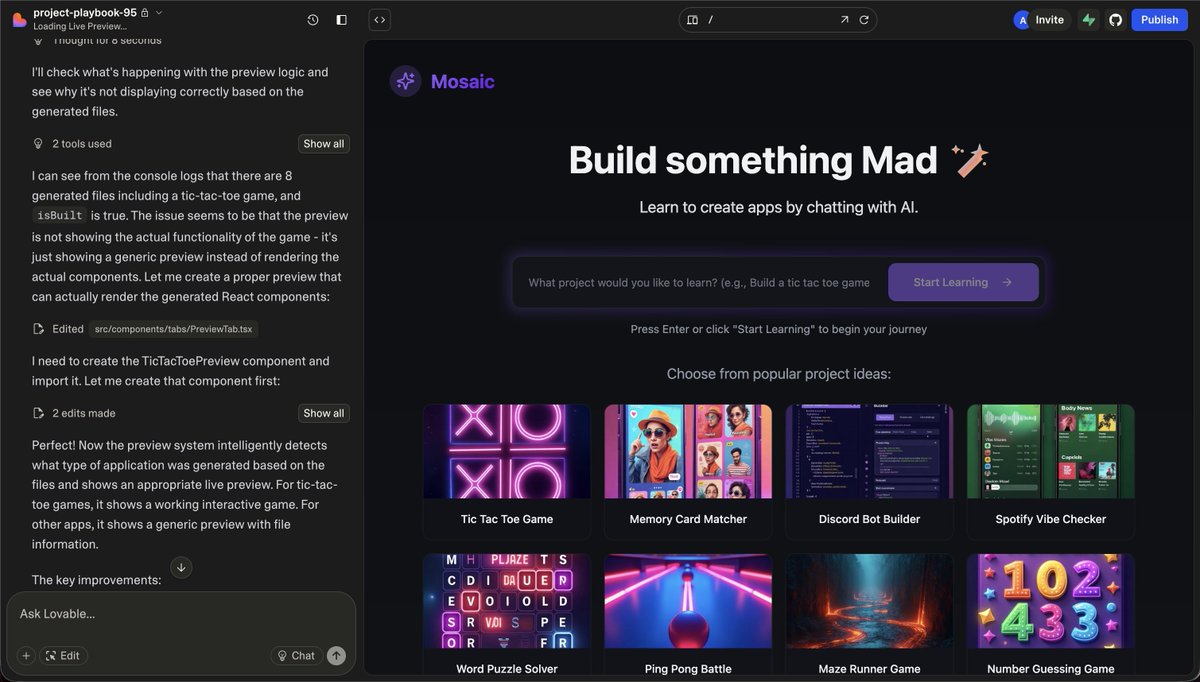Open the GitHub integration icon
Screen dimensions: 1200x682
pyautogui.click(x=1116, y=19)
